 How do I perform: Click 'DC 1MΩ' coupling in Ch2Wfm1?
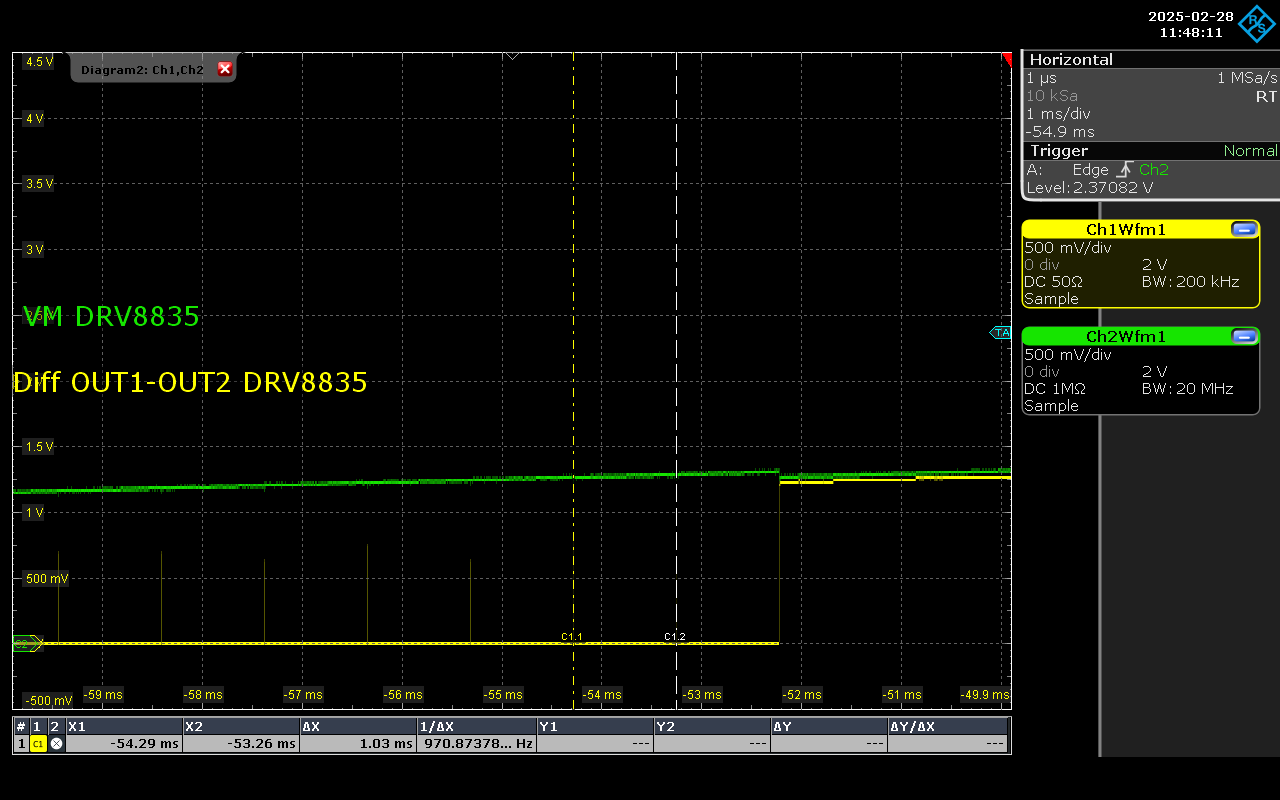[1055, 389]
